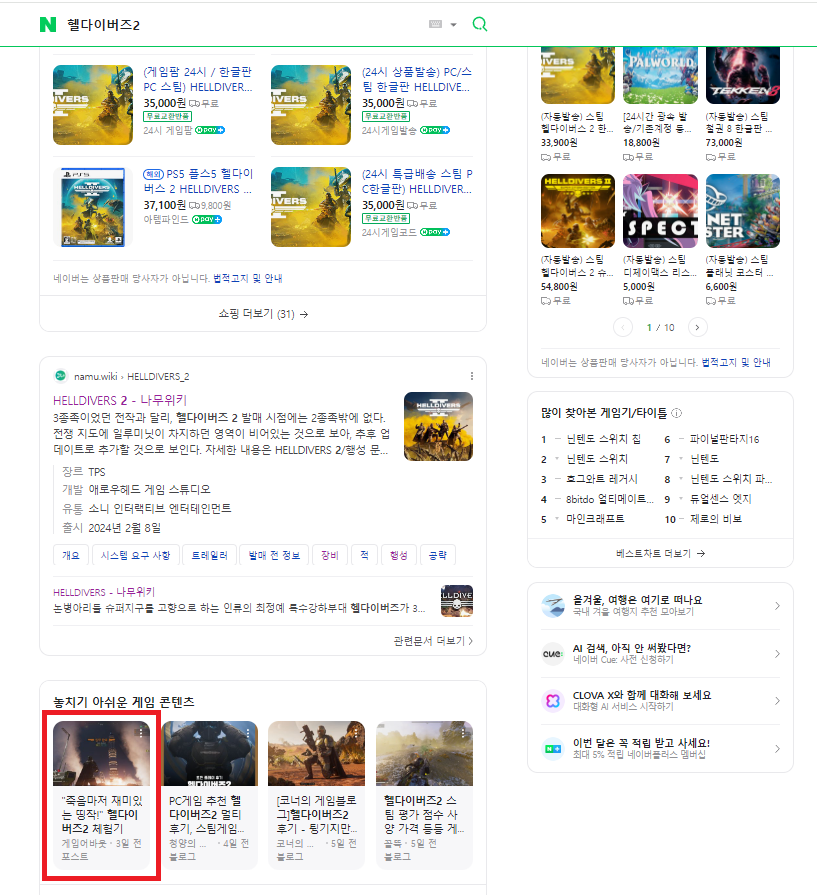The width and height of the screenshot is (817, 895).
Task: Select the 장비 section tab
Action: tap(329, 555)
